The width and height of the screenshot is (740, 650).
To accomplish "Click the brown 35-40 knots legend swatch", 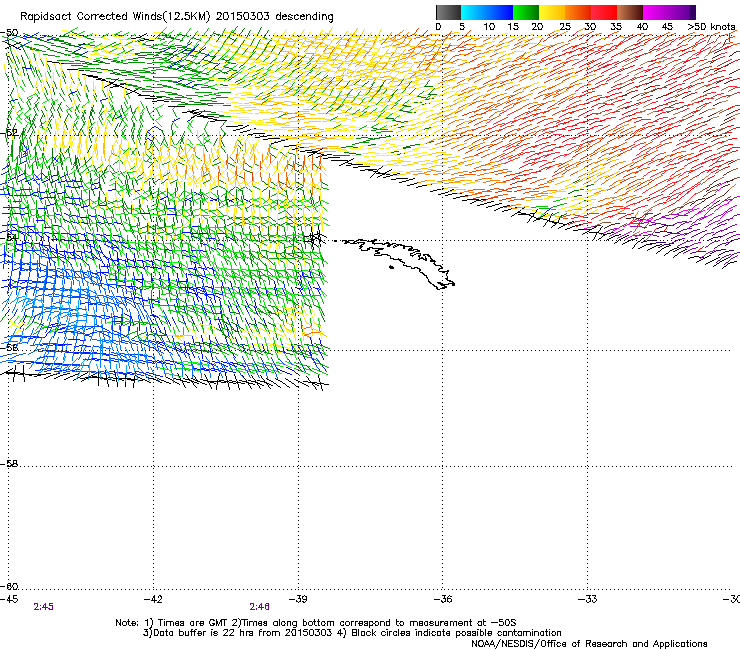I will point(630,12).
